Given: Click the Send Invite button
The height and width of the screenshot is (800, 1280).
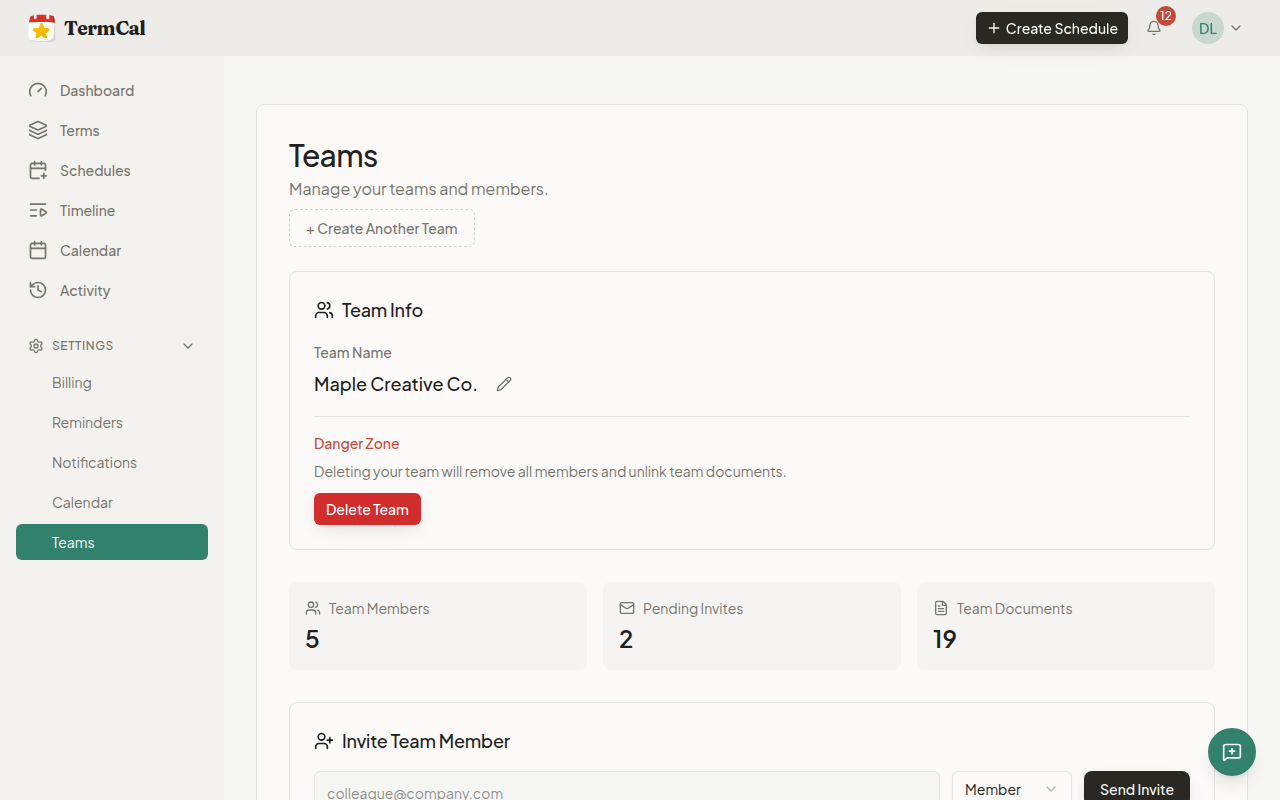Looking at the screenshot, I should 1136,789.
